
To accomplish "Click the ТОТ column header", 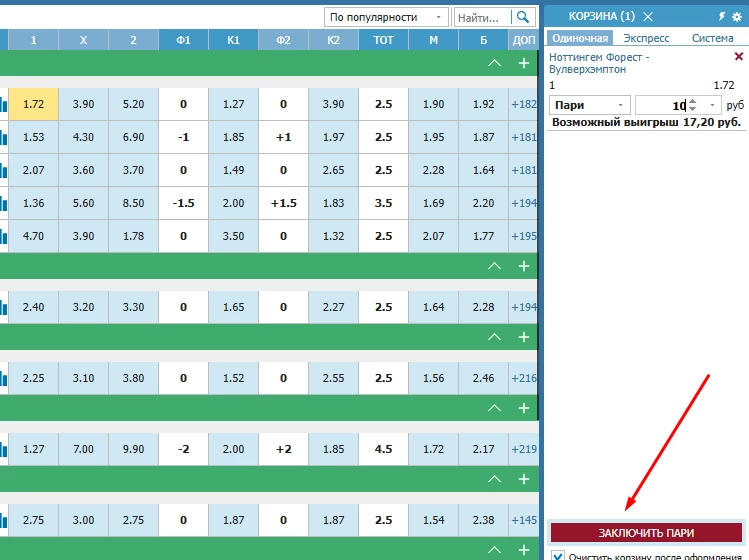I will pyautogui.click(x=384, y=40).
